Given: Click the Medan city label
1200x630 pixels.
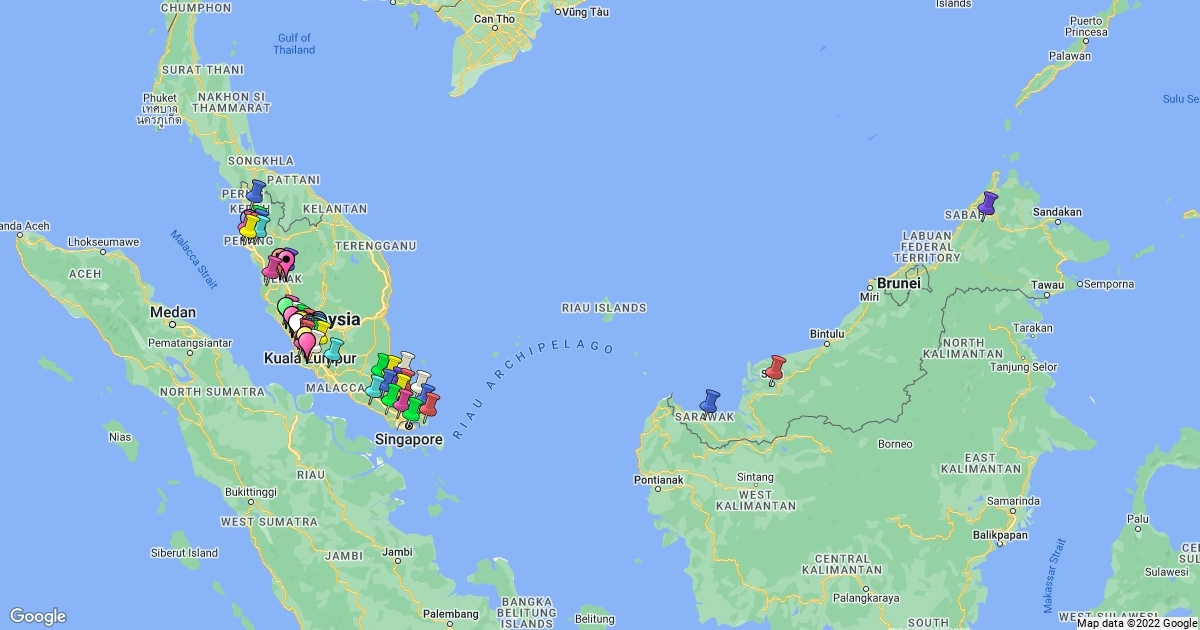Looking at the screenshot, I should (x=173, y=312).
